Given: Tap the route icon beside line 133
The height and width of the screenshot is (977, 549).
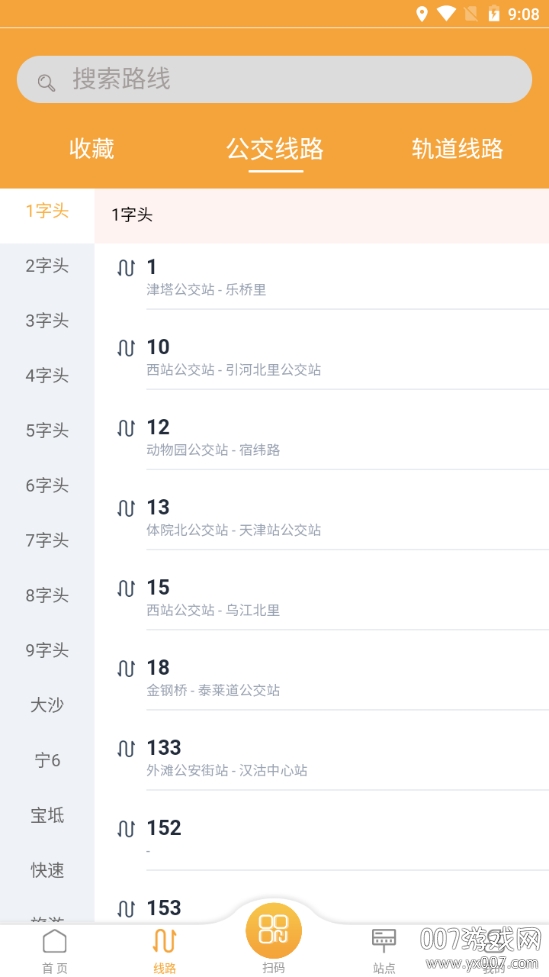Looking at the screenshot, I should point(126,748).
